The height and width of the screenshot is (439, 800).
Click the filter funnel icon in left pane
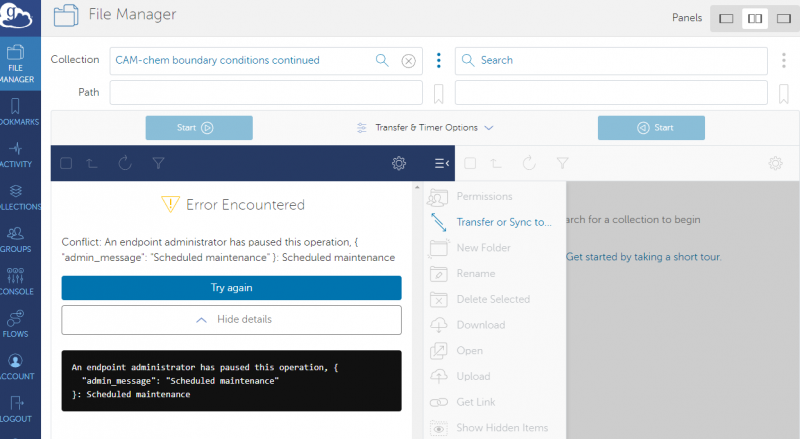[x=158, y=163]
